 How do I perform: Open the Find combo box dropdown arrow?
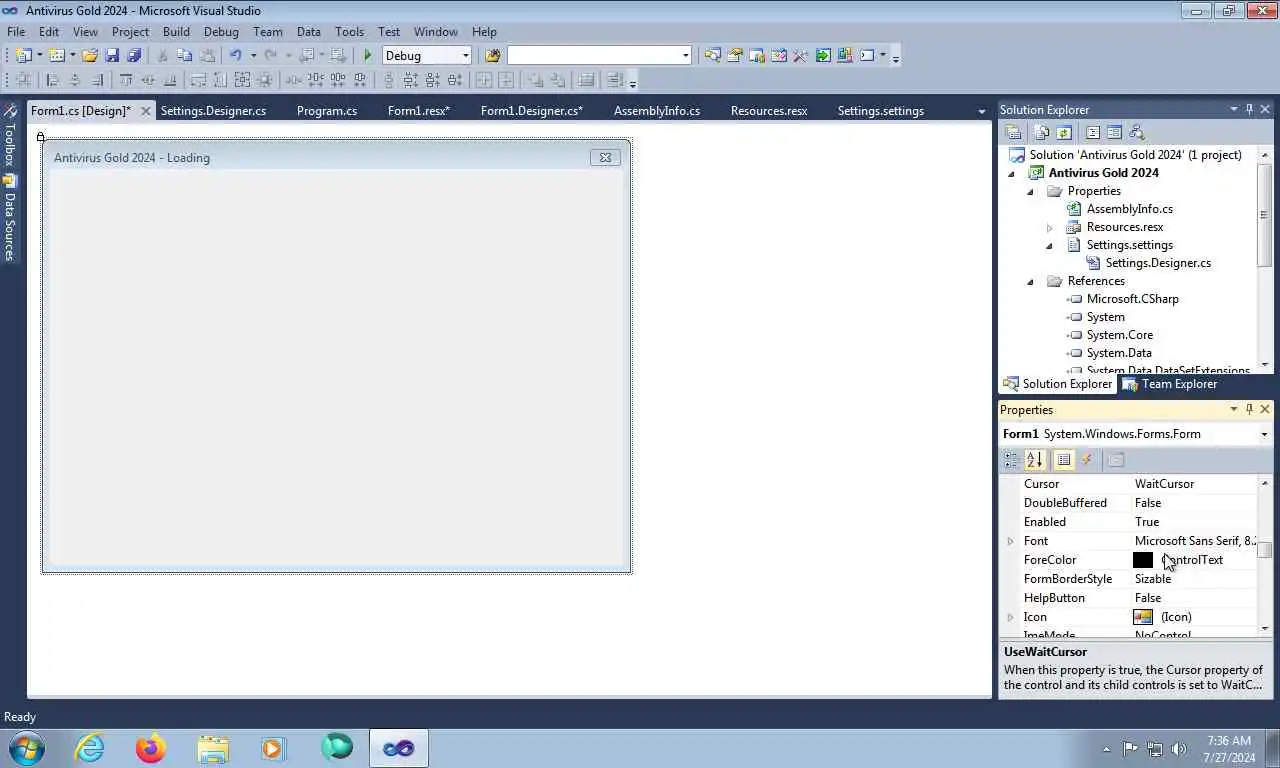(685, 56)
